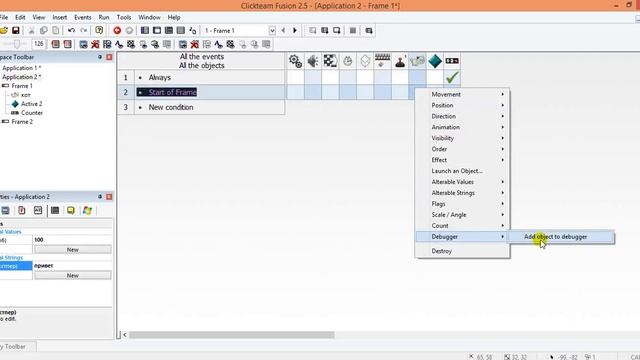Expand the Animation submenu

click(x=462, y=127)
